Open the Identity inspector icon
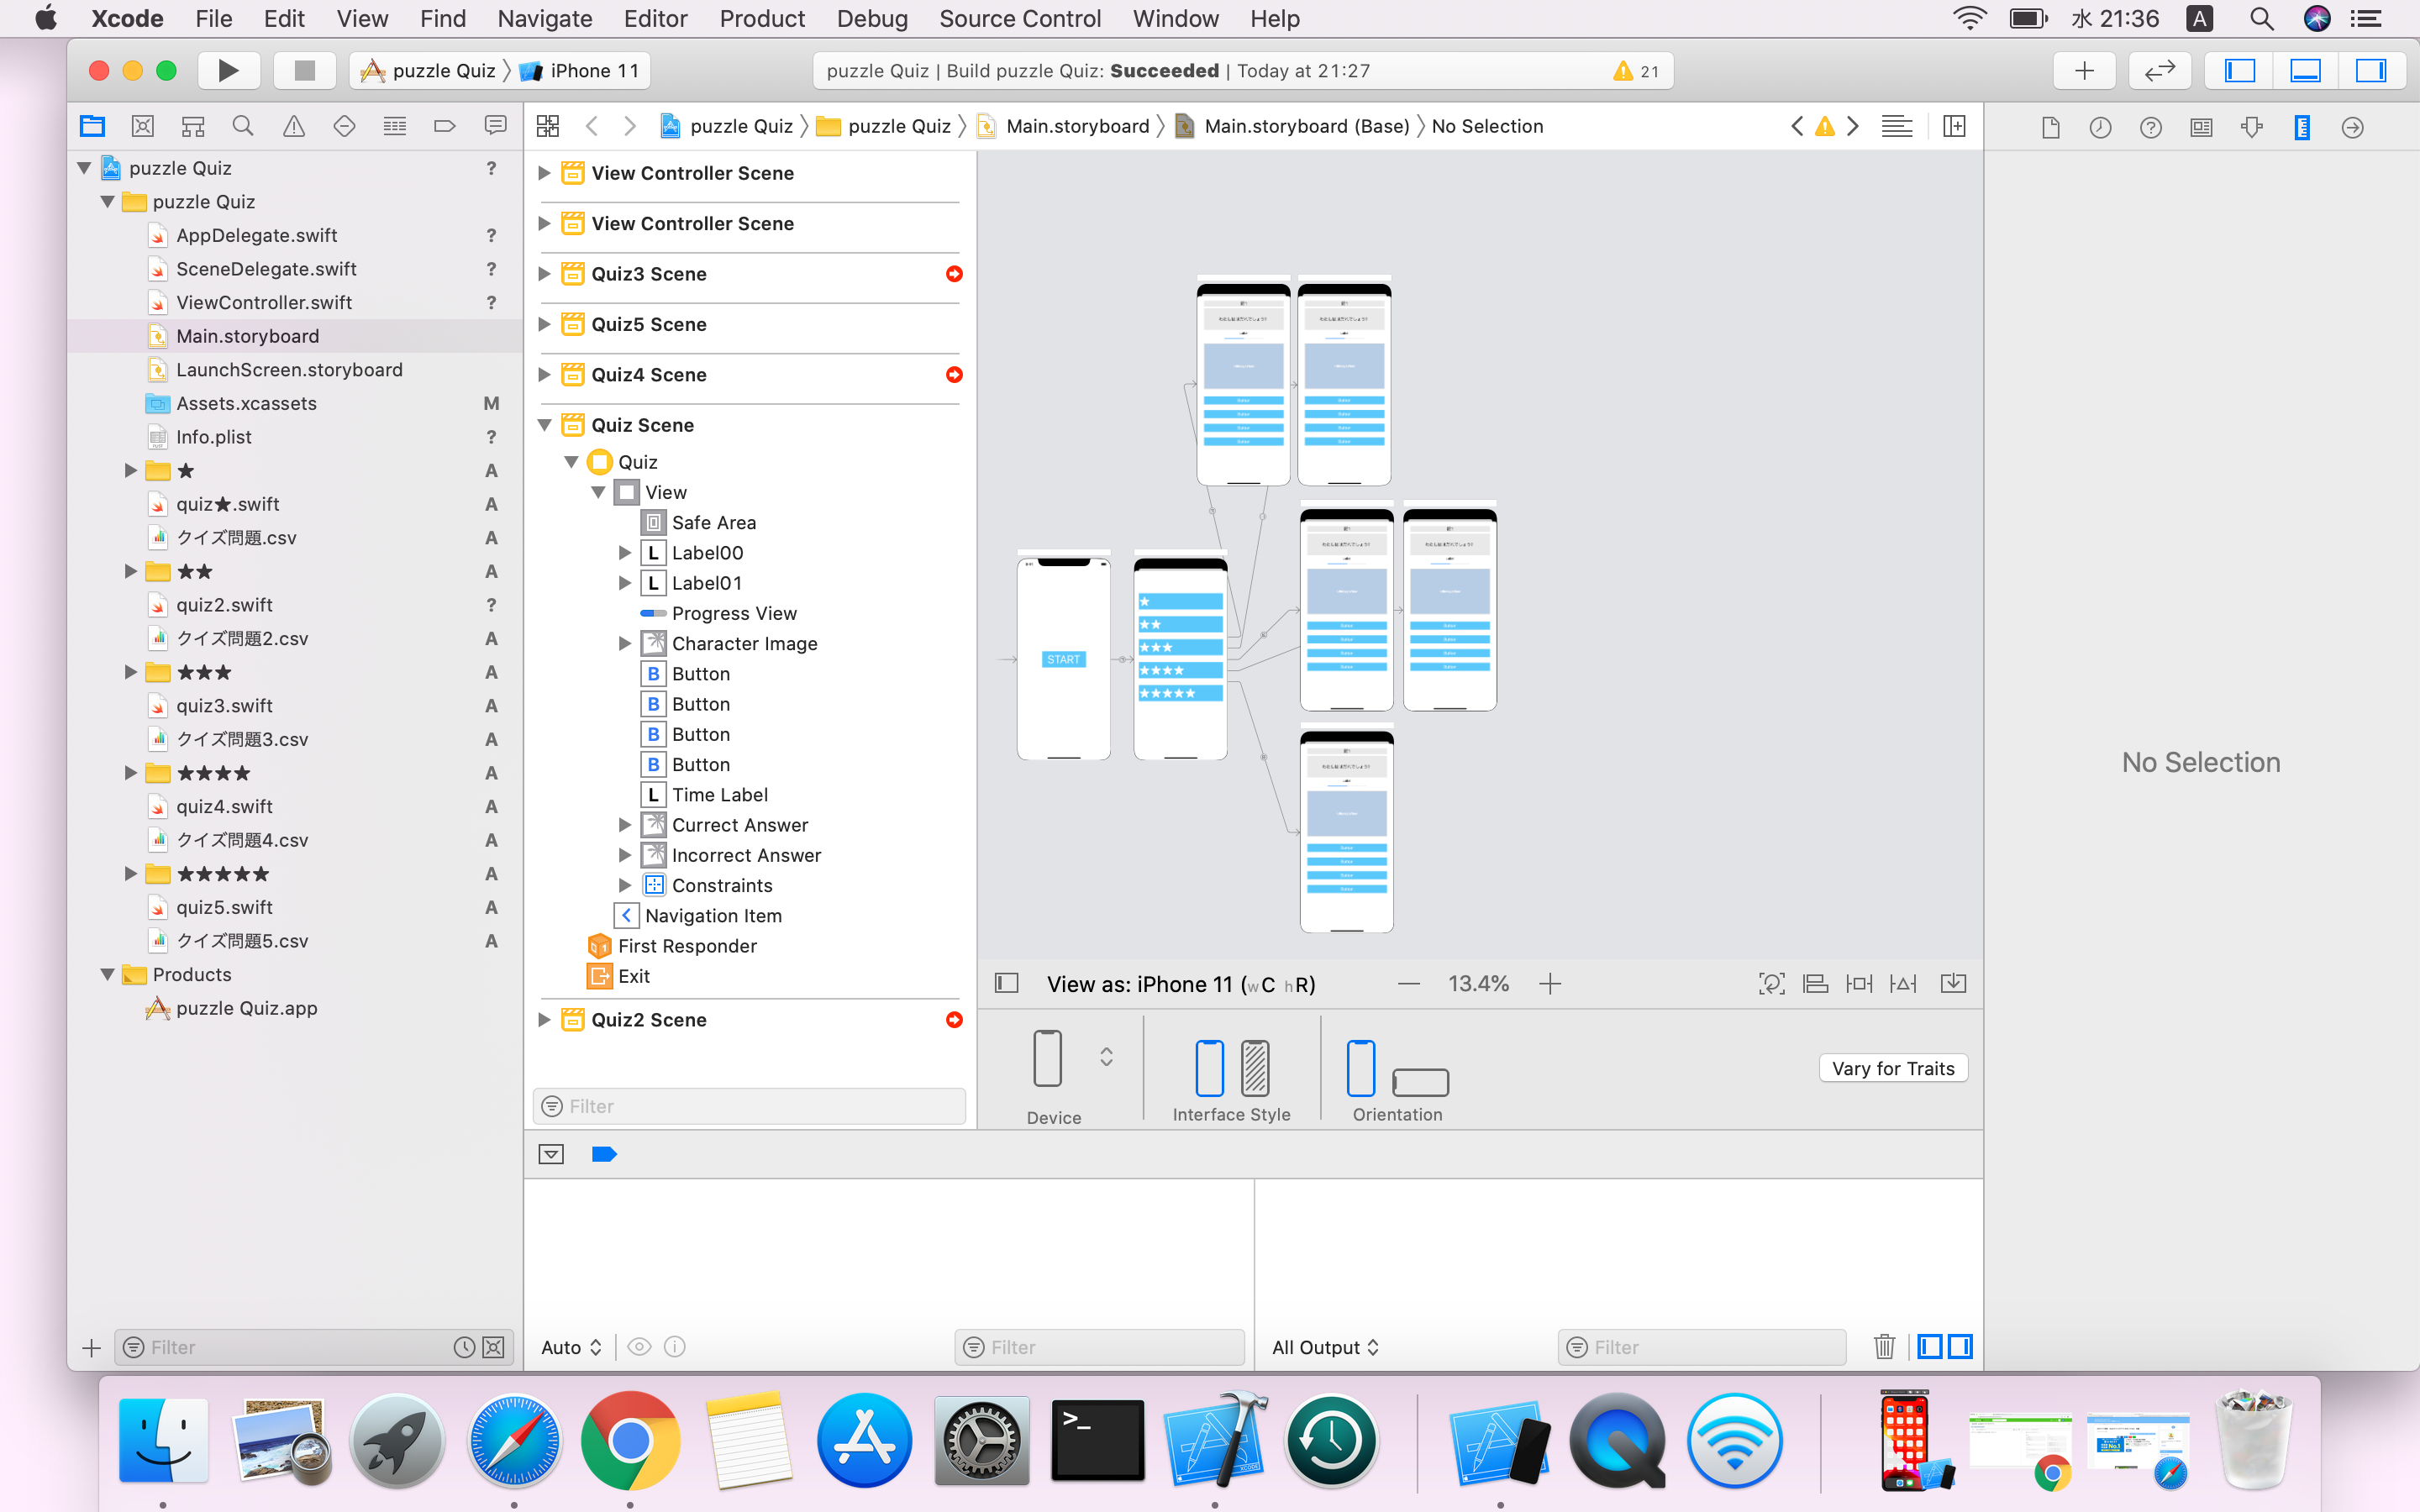Image resolution: width=2420 pixels, height=1512 pixels. point(2201,127)
